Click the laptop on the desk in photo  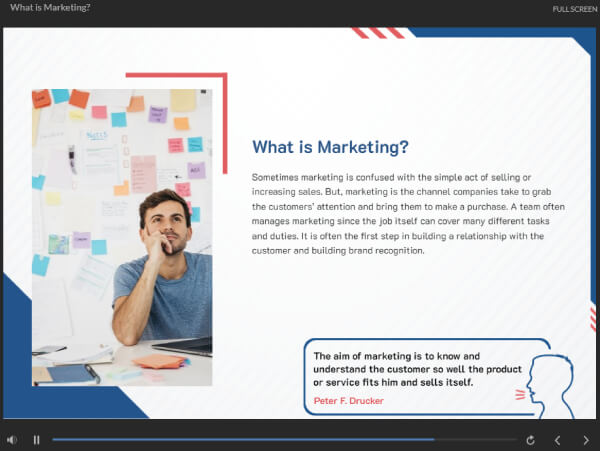[187, 346]
